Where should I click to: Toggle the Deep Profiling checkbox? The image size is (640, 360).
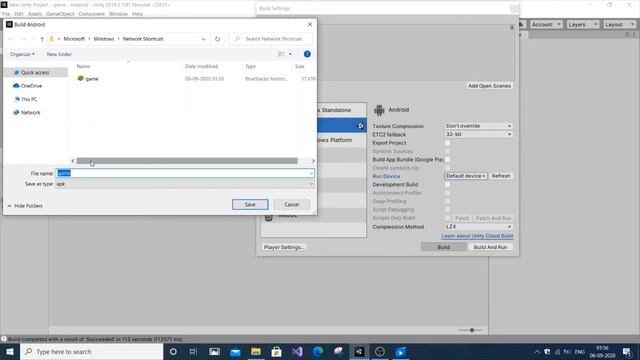tap(447, 201)
